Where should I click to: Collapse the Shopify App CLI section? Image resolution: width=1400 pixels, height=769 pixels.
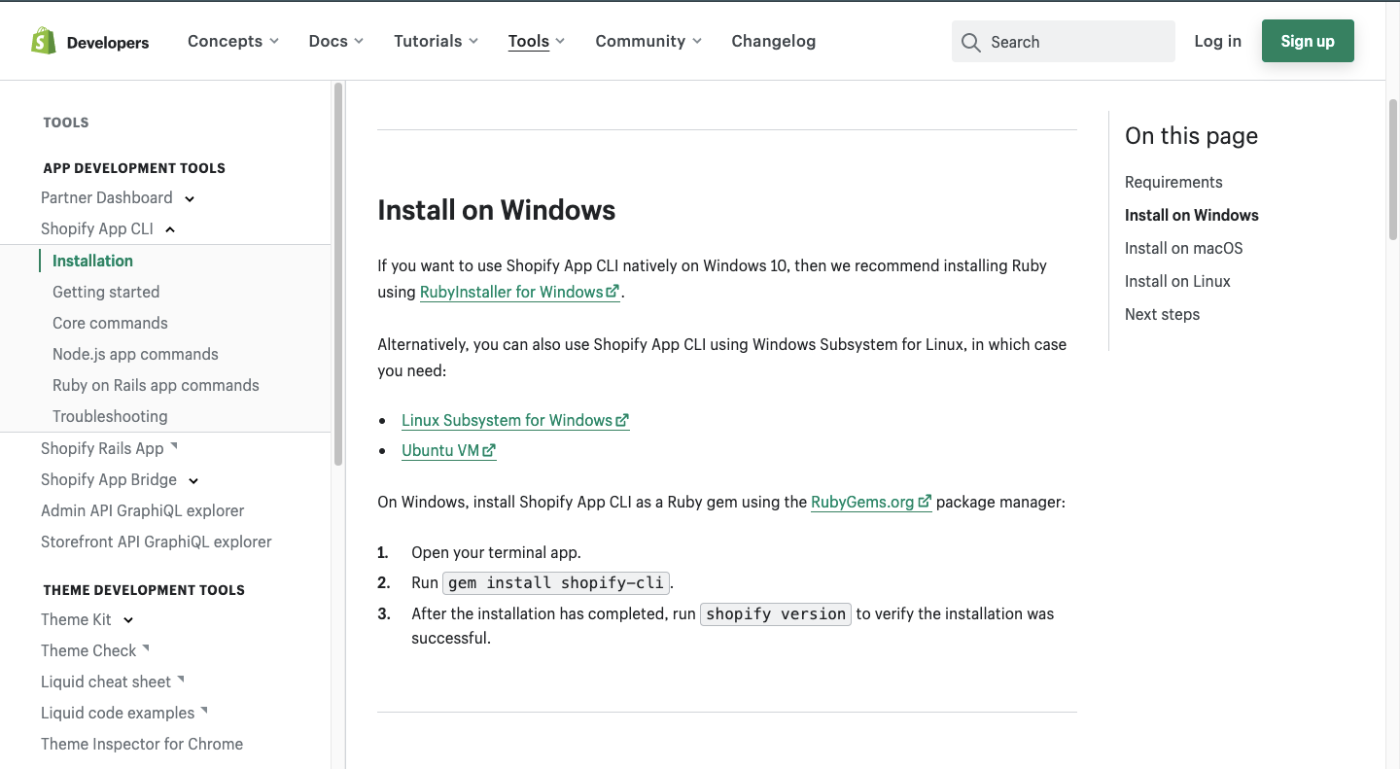(170, 230)
